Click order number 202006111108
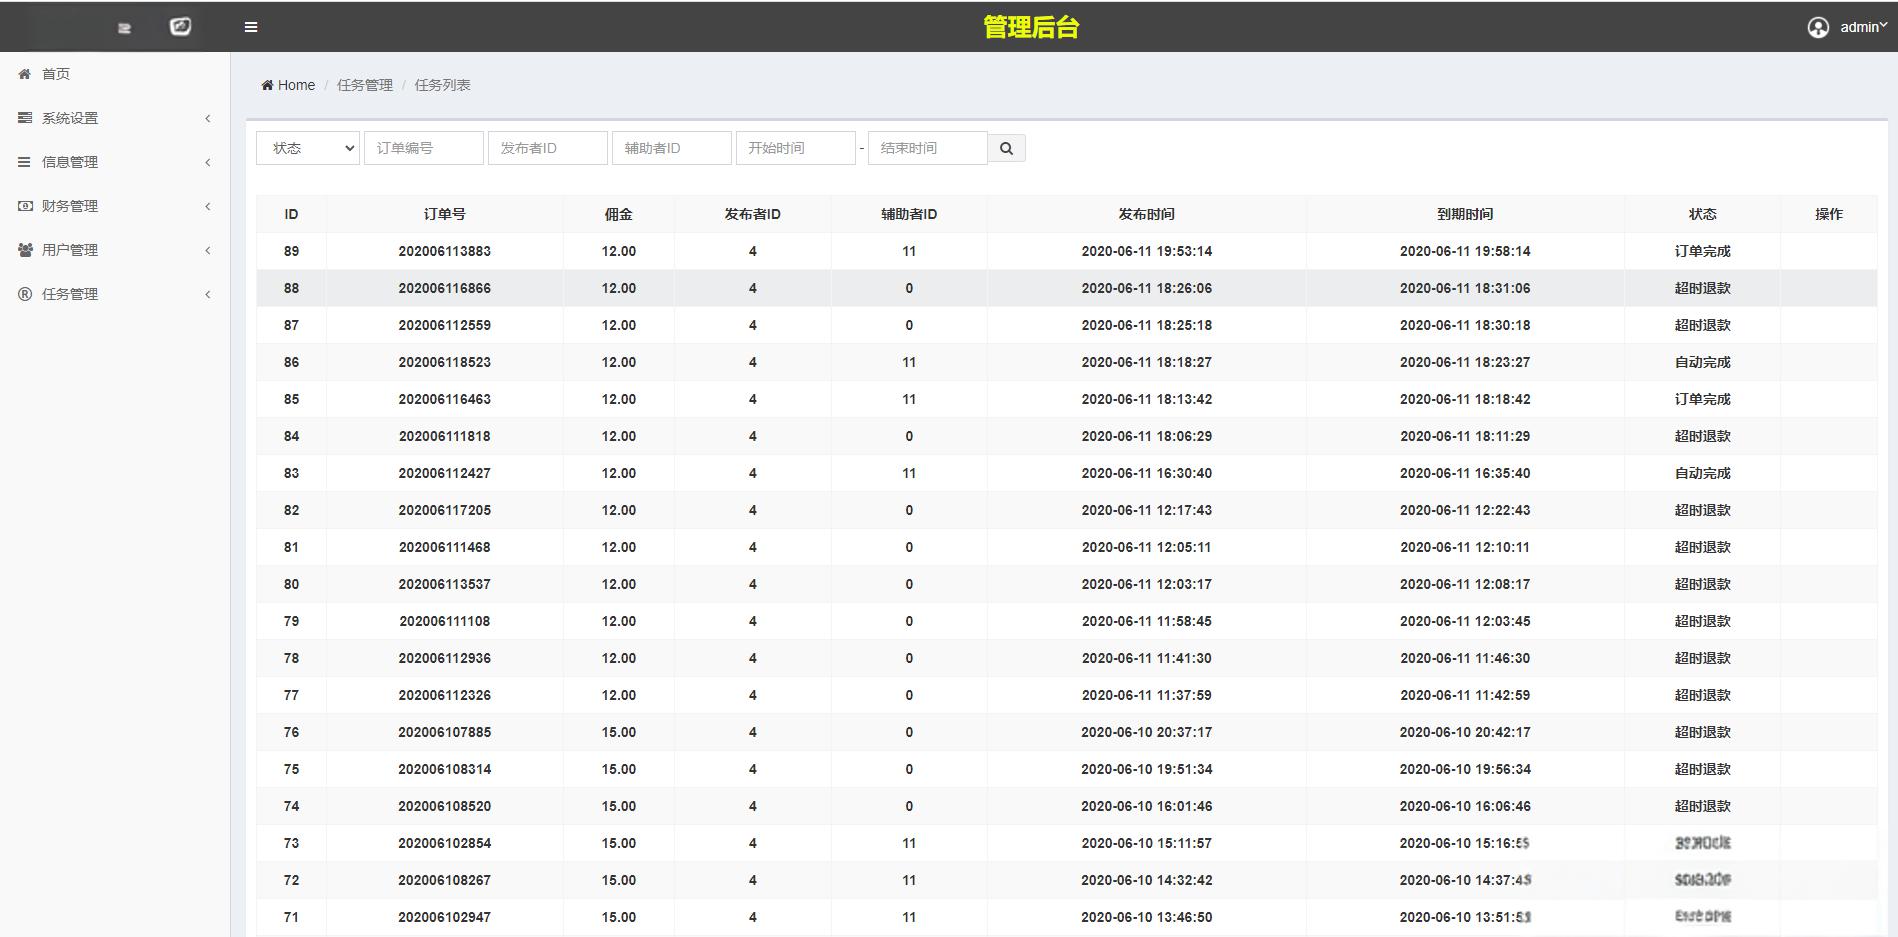1898x937 pixels. 445,621
